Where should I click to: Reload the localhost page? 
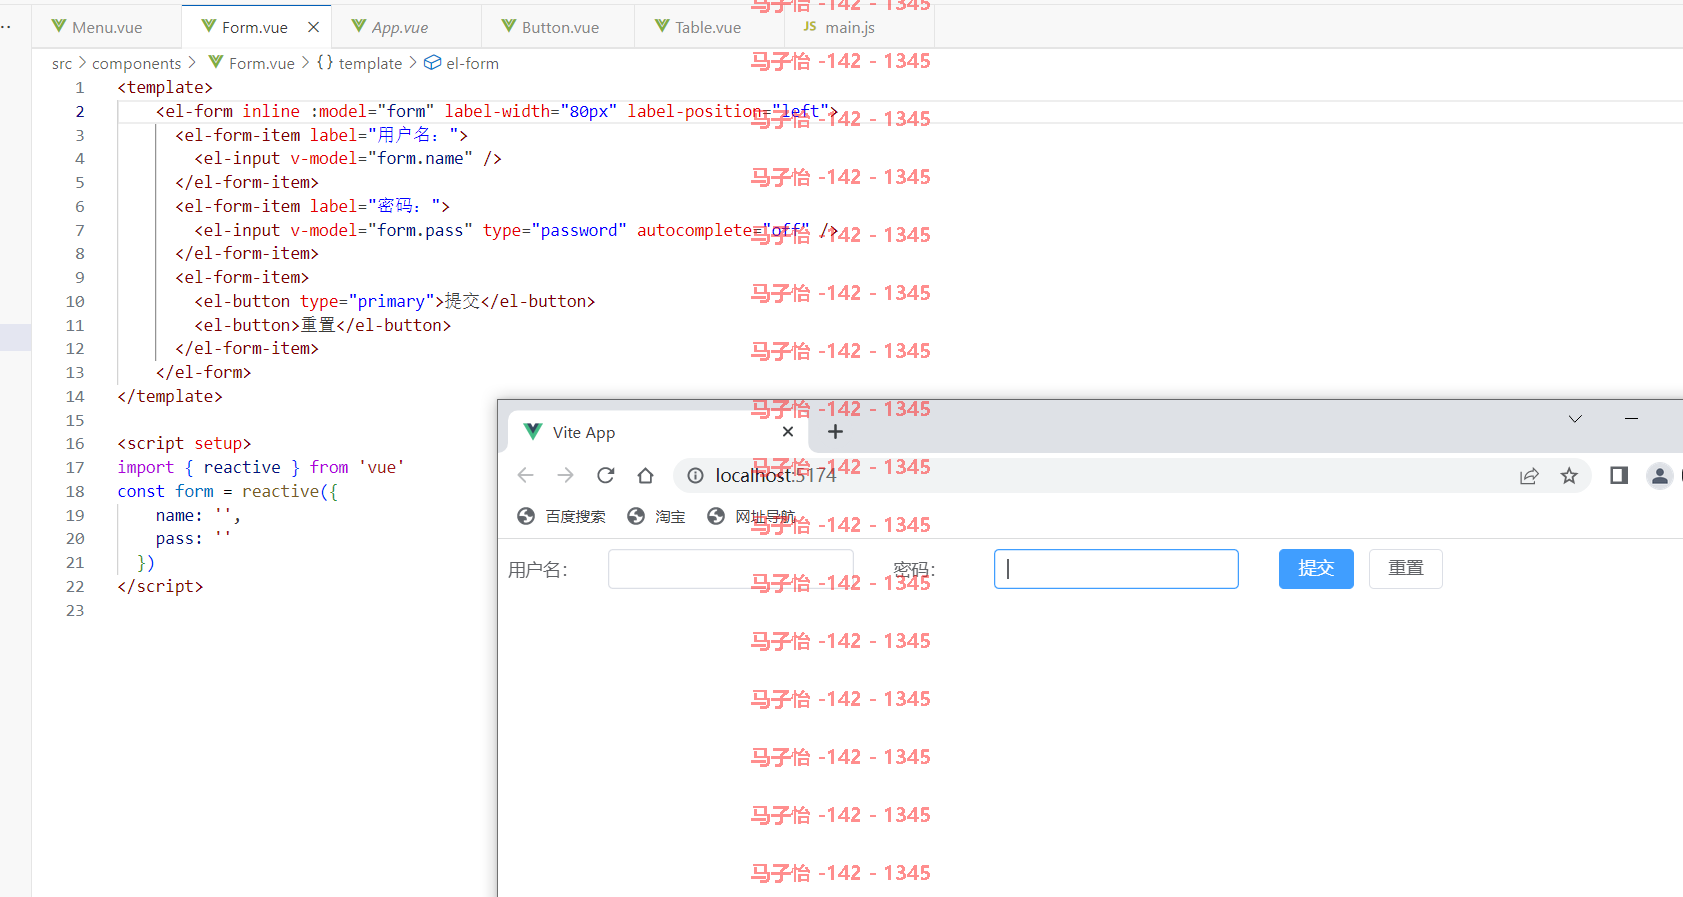click(606, 475)
